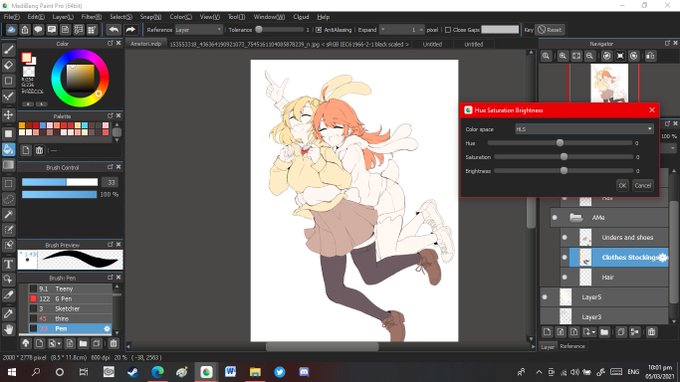This screenshot has height=382, width=680.
Task: Click the Saturation slider handle
Action: point(564,157)
